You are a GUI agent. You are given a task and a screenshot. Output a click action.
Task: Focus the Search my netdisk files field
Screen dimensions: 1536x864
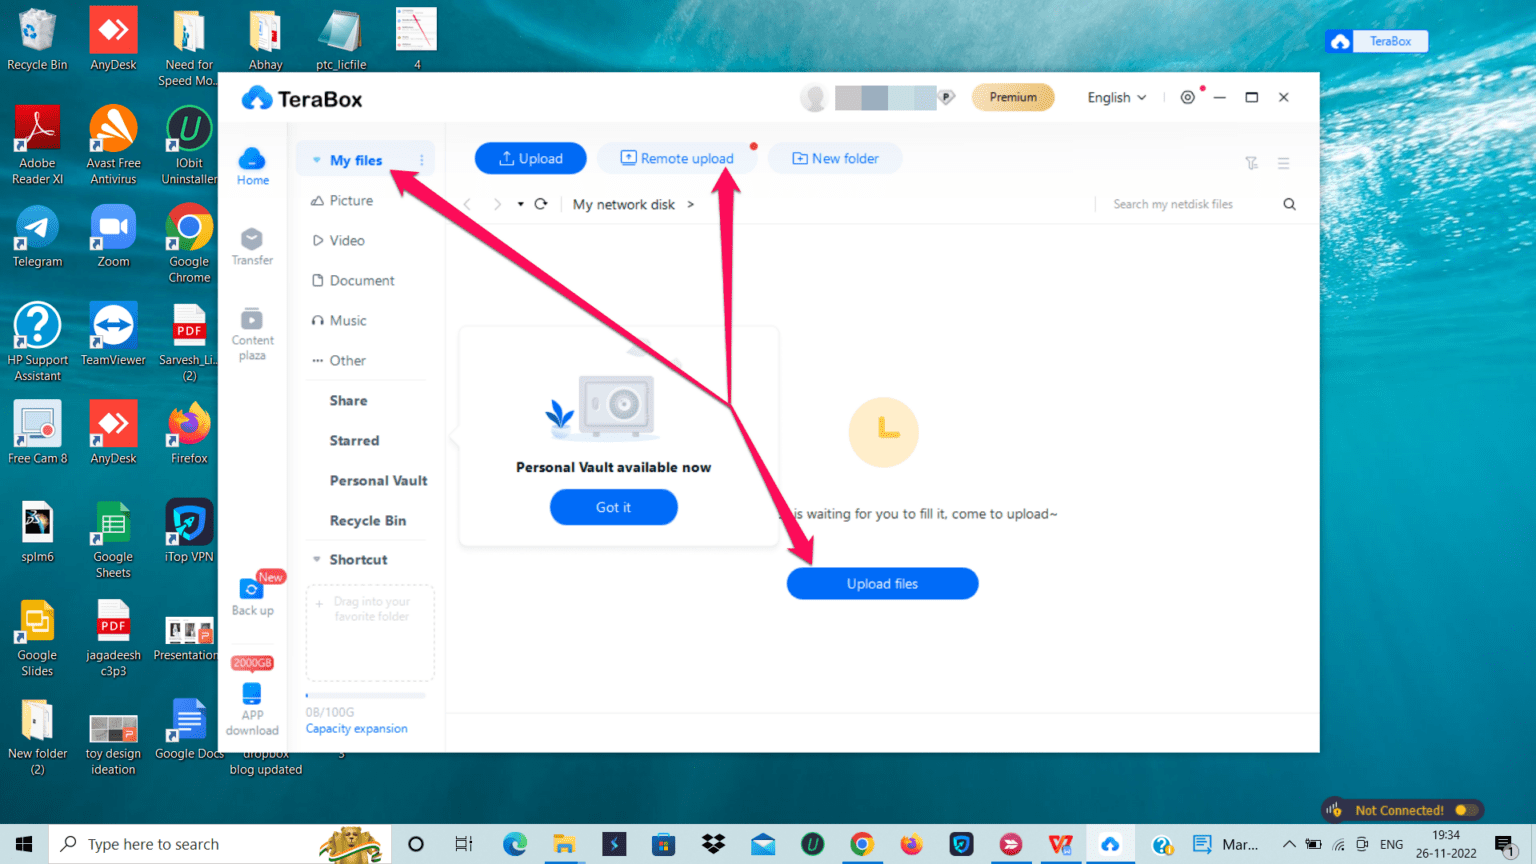tap(1191, 204)
